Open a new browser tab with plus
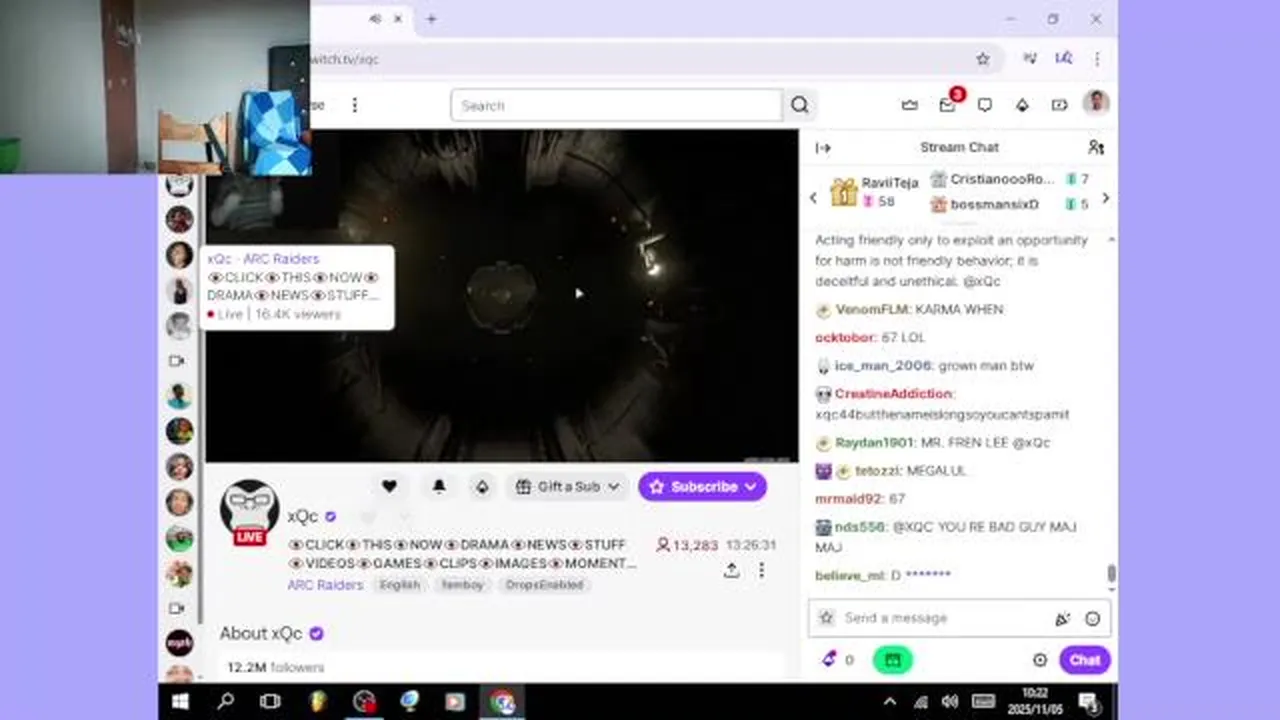Image resolution: width=1280 pixels, height=720 pixels. [431, 19]
